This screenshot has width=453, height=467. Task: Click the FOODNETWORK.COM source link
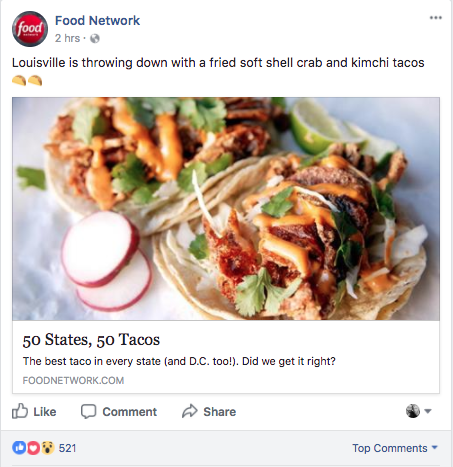(73, 380)
